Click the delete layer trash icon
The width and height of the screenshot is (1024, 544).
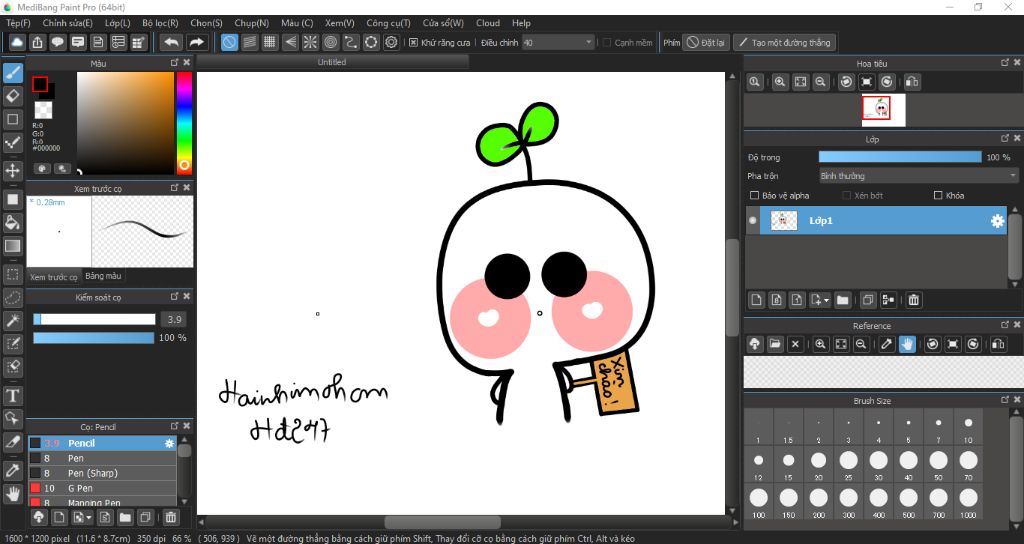[913, 299]
